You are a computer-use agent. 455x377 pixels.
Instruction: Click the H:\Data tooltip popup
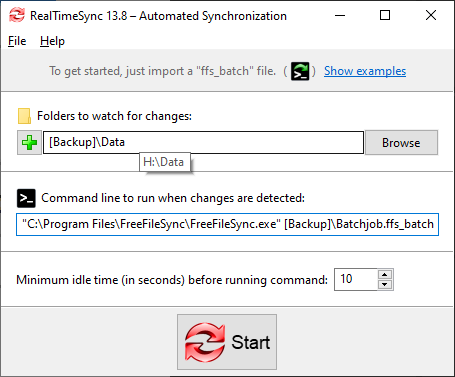[x=165, y=162]
